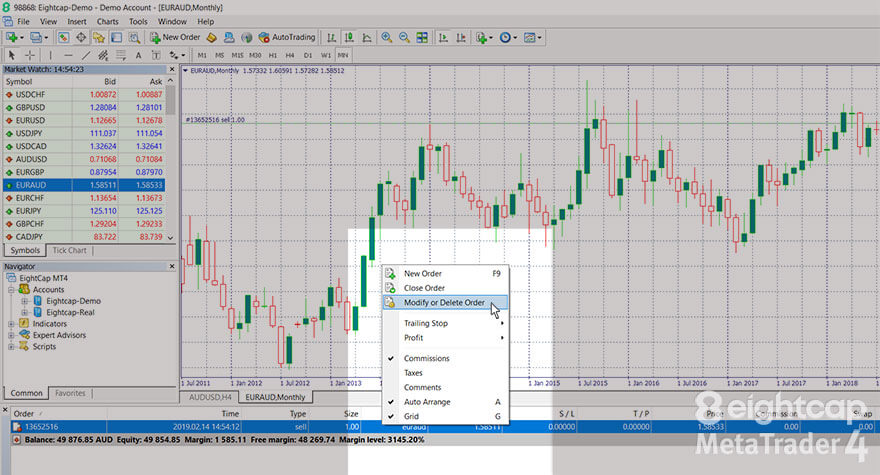Select the Fibonacci retracement tool
This screenshot has width=880, height=475.
click(x=121, y=55)
